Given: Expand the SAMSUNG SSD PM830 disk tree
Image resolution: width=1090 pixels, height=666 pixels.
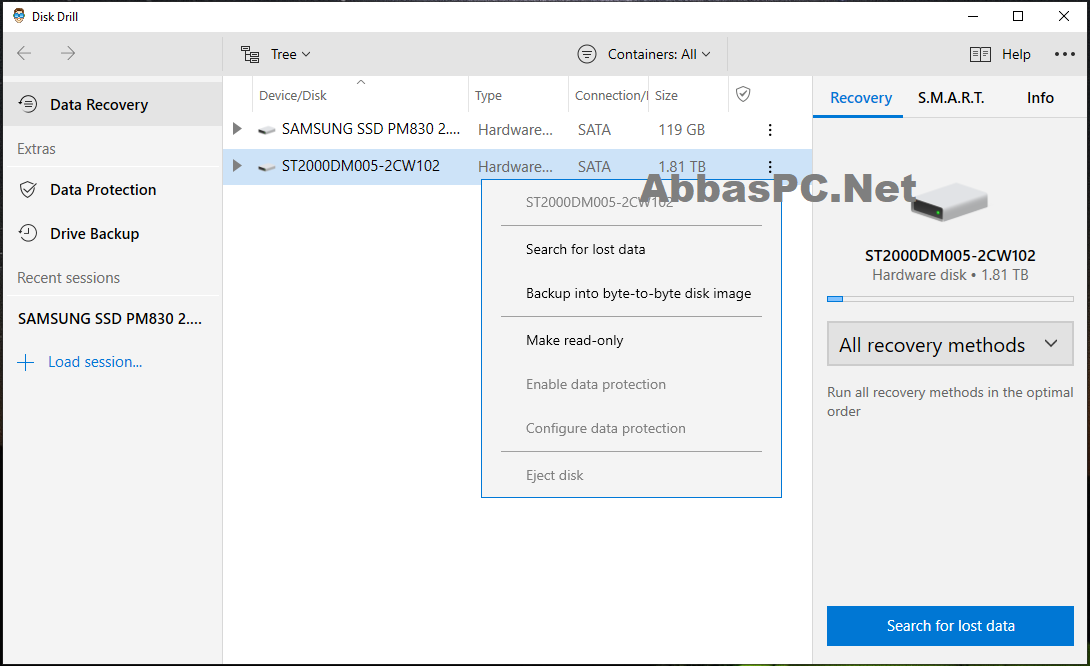Looking at the screenshot, I should click(x=237, y=129).
